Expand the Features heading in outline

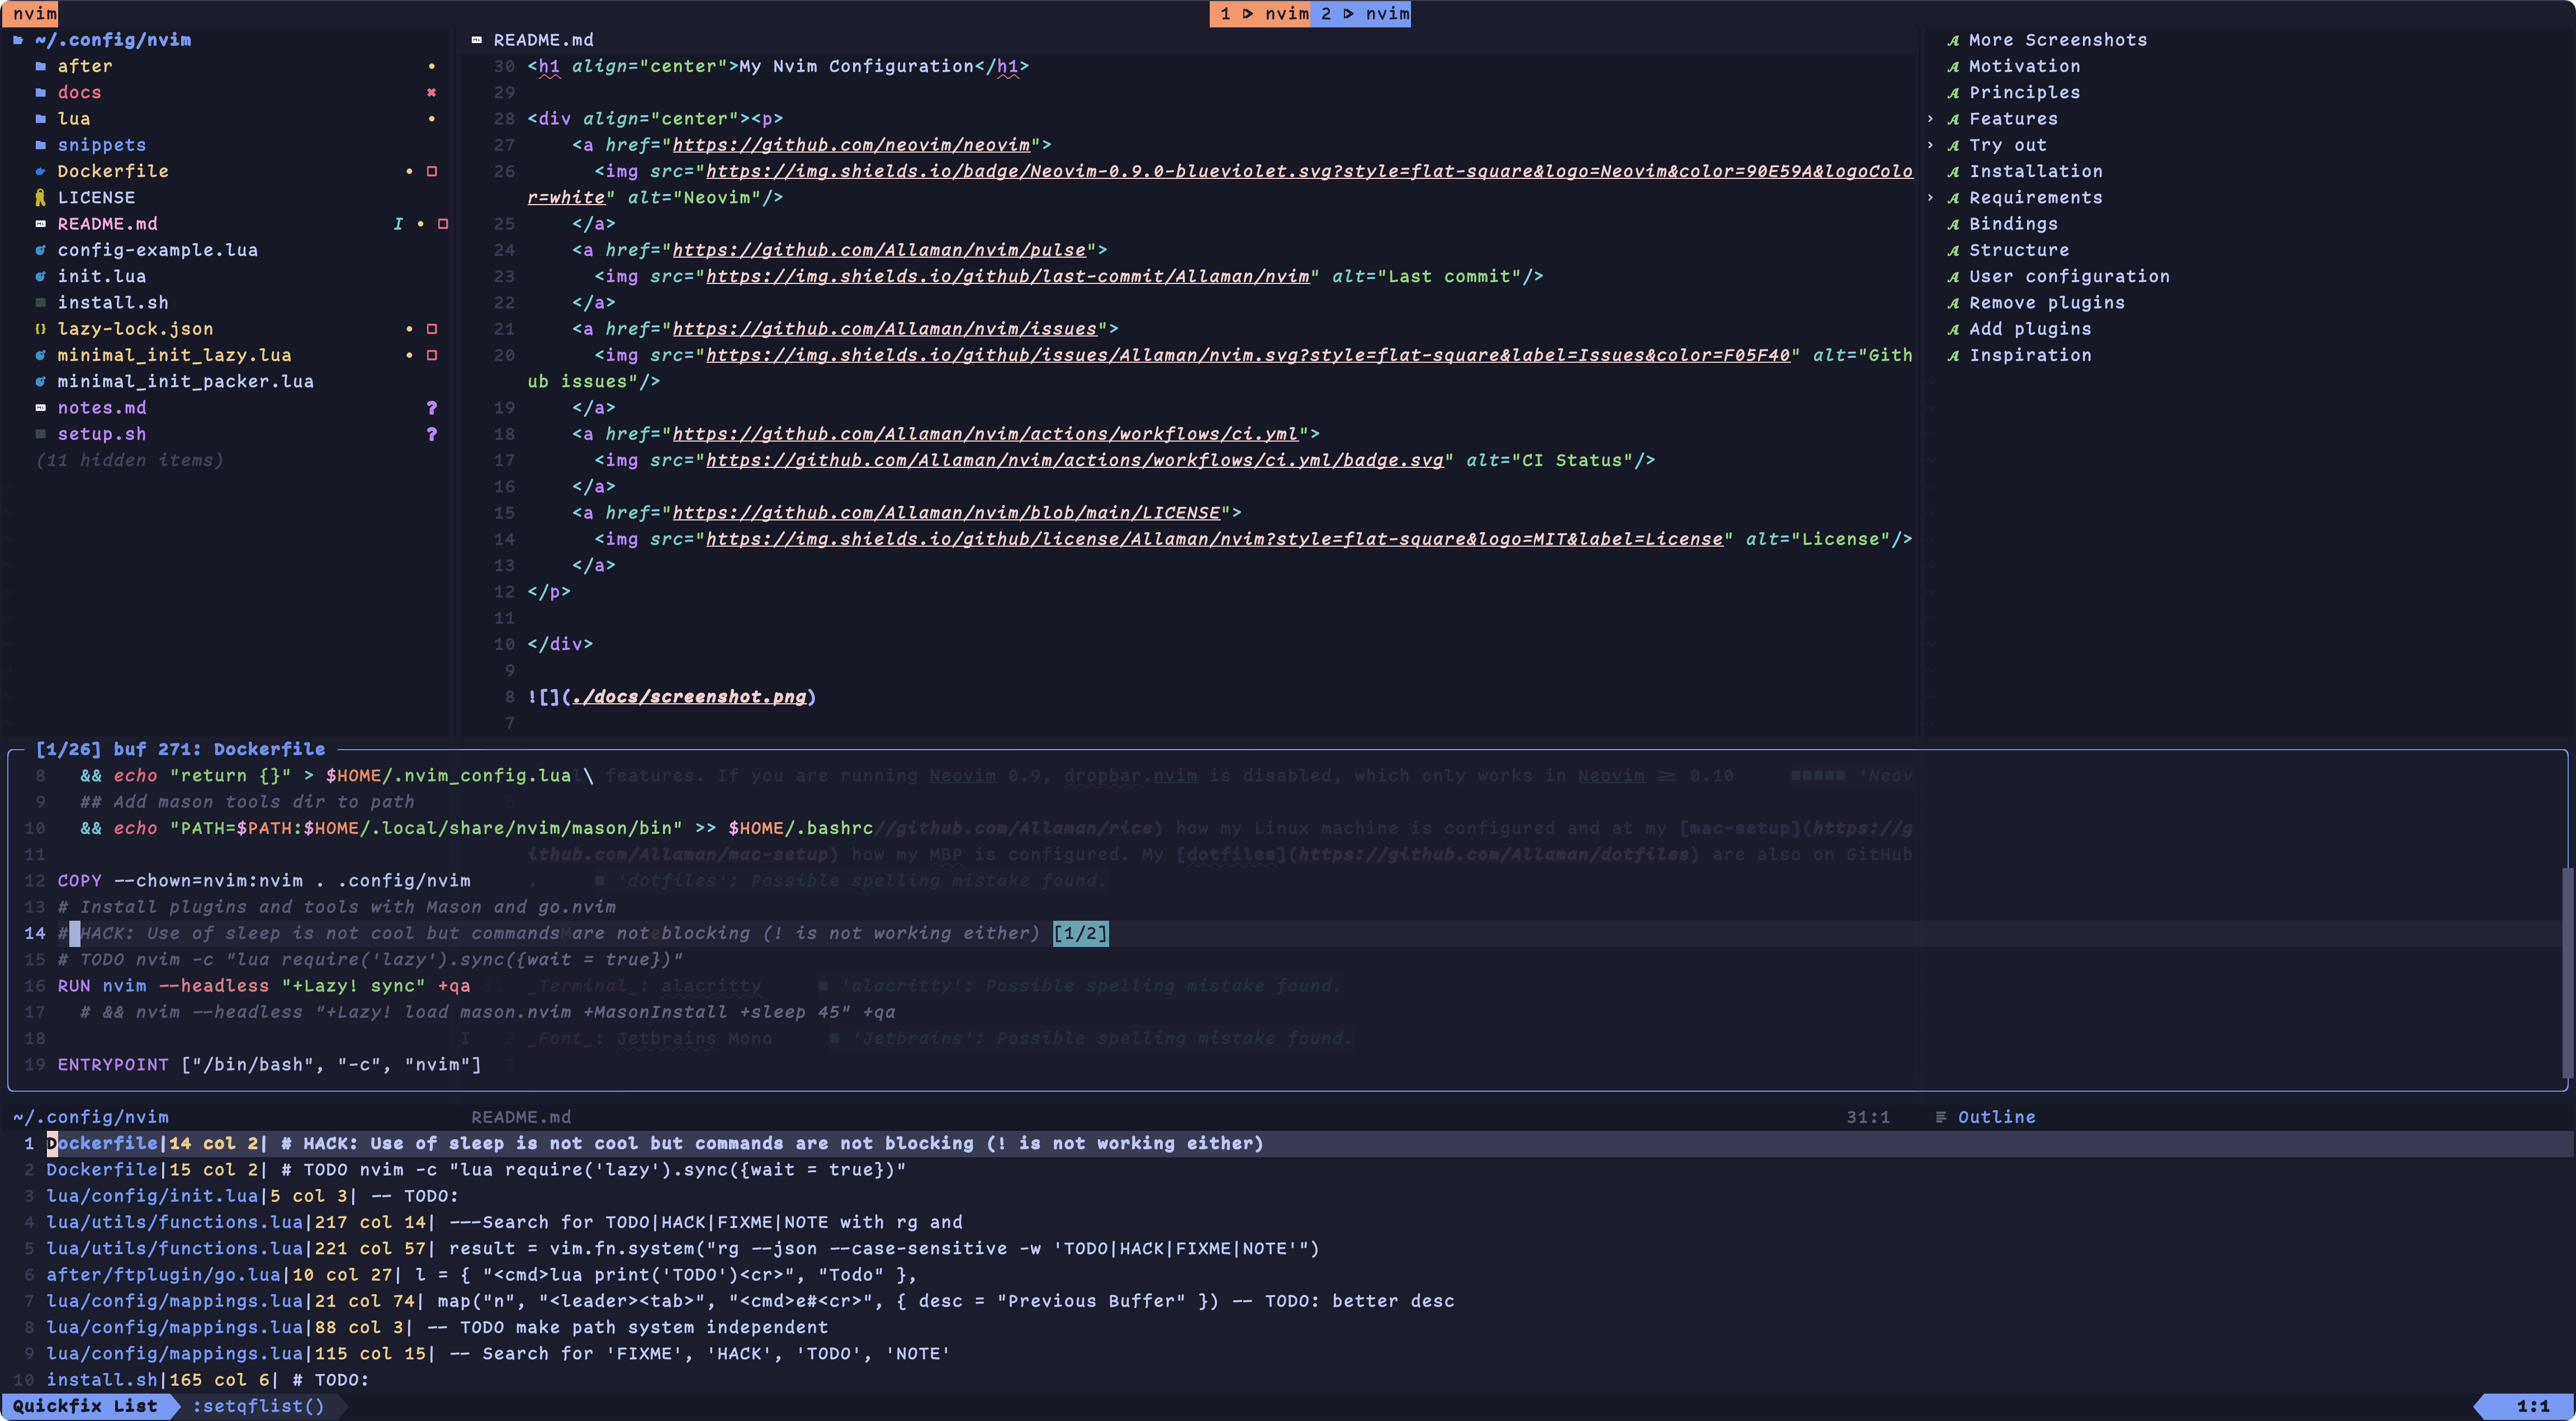(x=1930, y=119)
